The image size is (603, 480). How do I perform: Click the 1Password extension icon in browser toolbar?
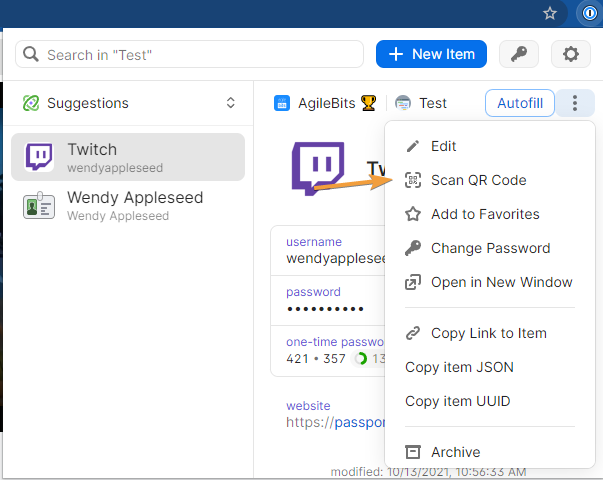588,13
